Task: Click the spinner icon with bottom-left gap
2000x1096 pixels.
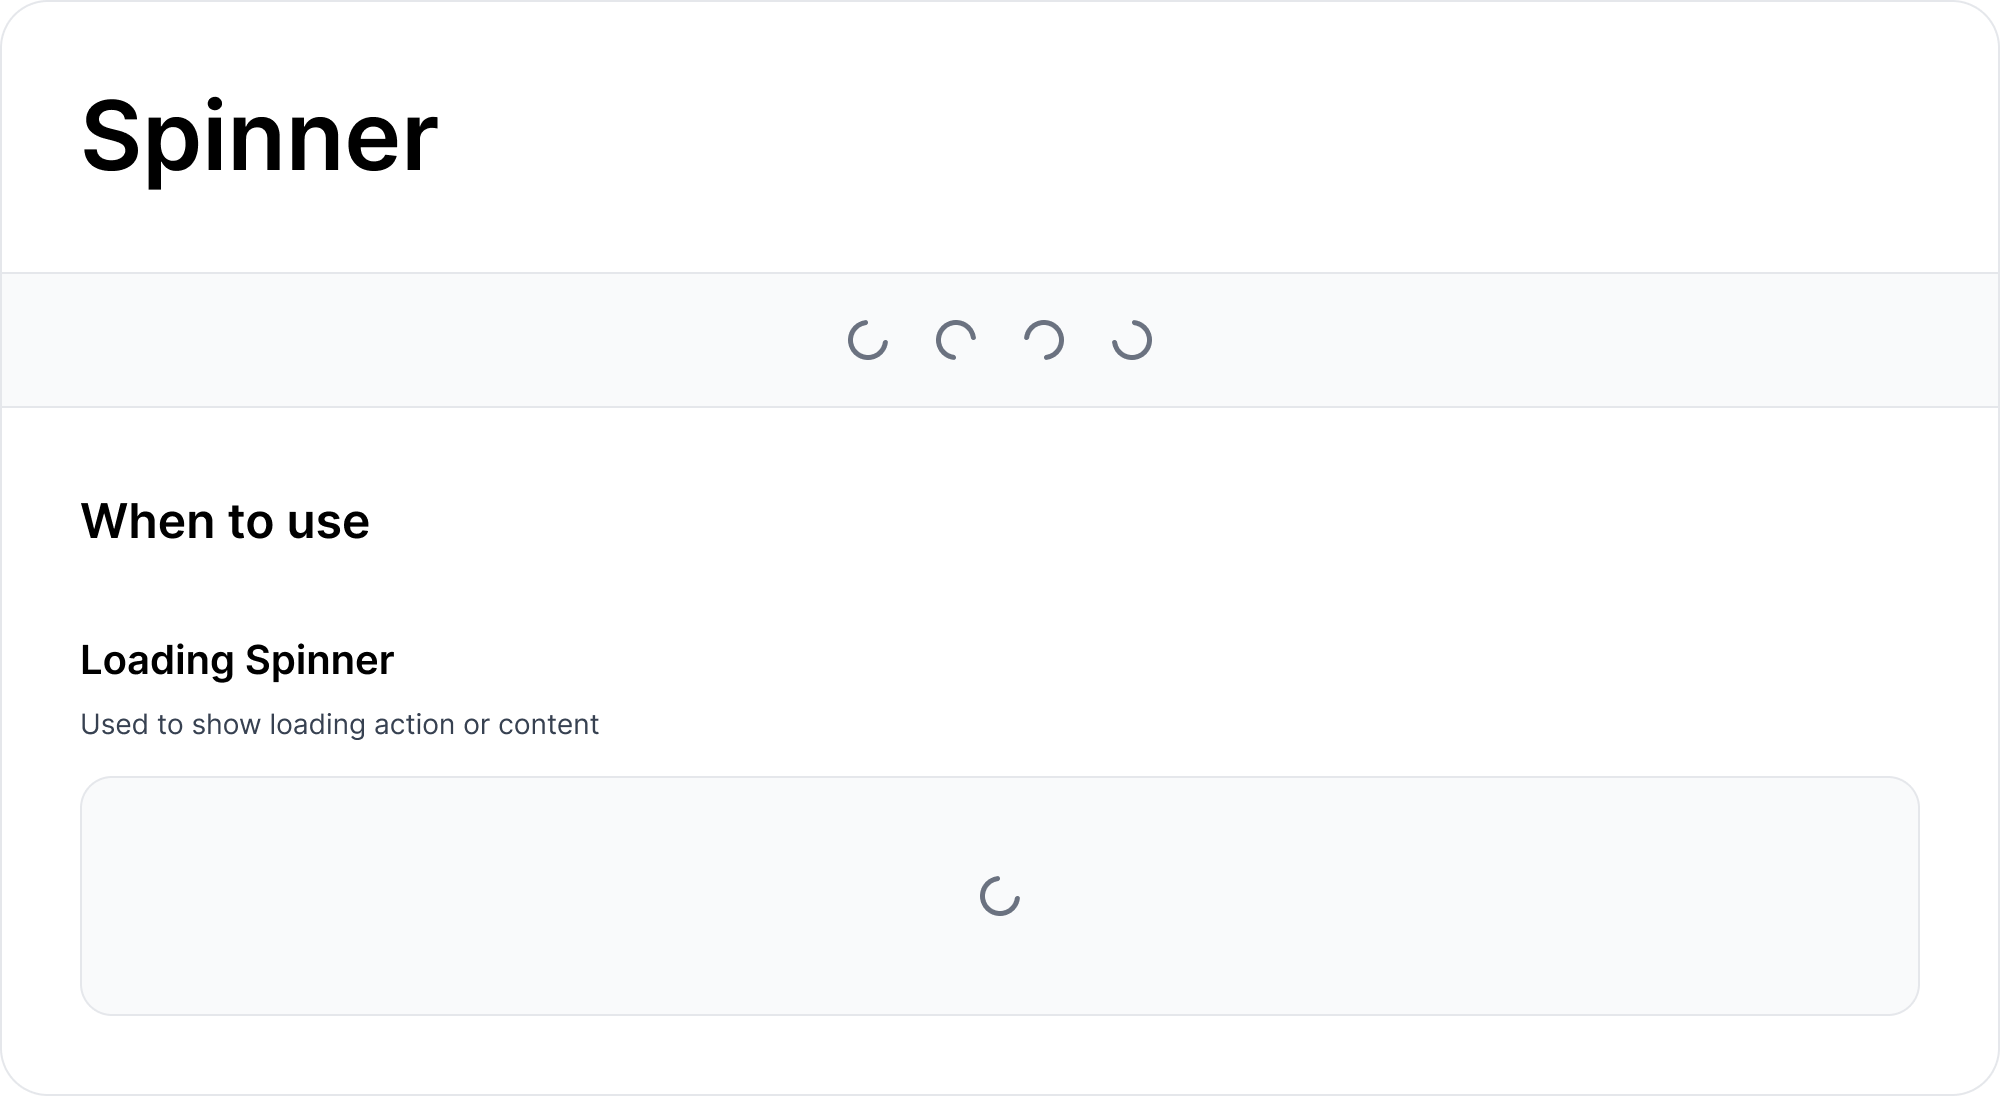Action: tap(1044, 340)
